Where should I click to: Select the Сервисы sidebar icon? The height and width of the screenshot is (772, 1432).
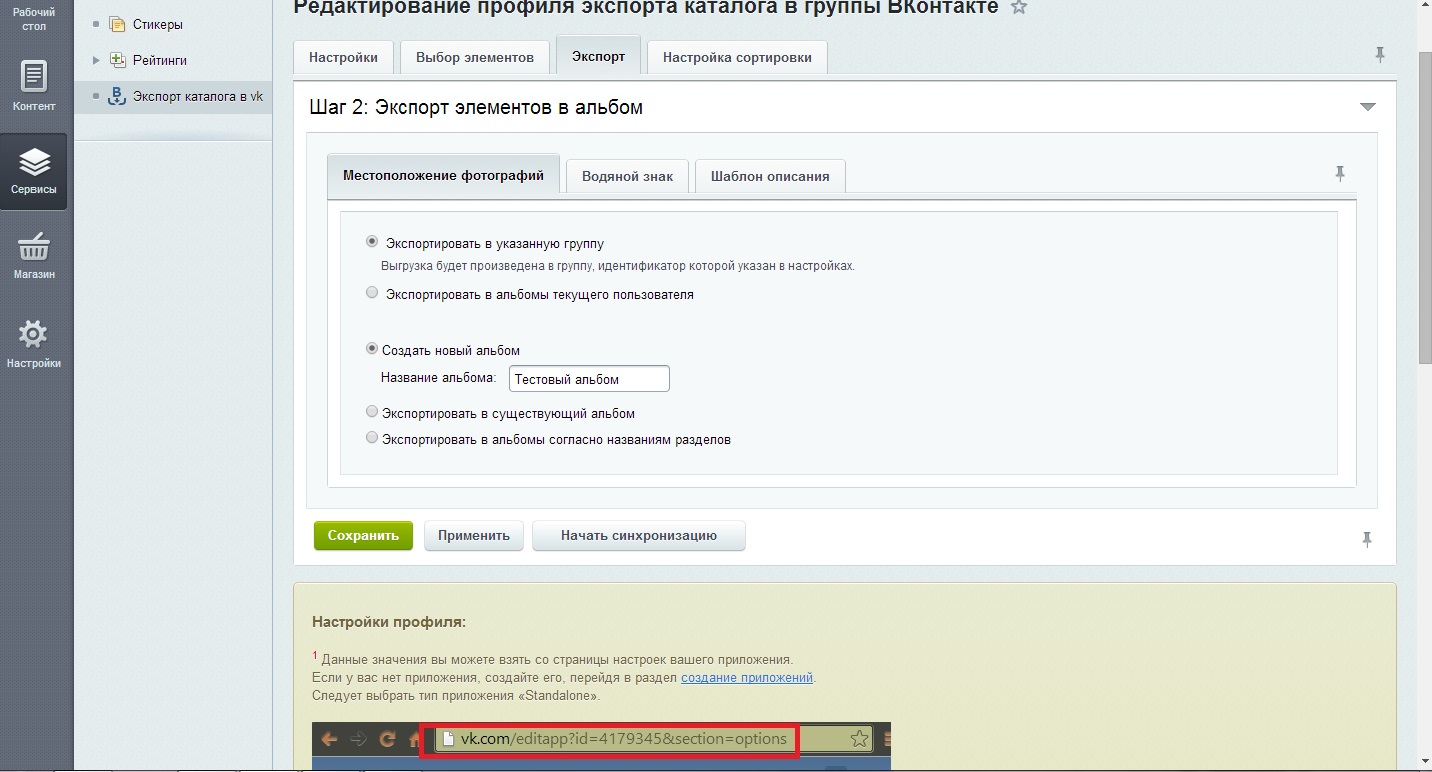(x=33, y=170)
